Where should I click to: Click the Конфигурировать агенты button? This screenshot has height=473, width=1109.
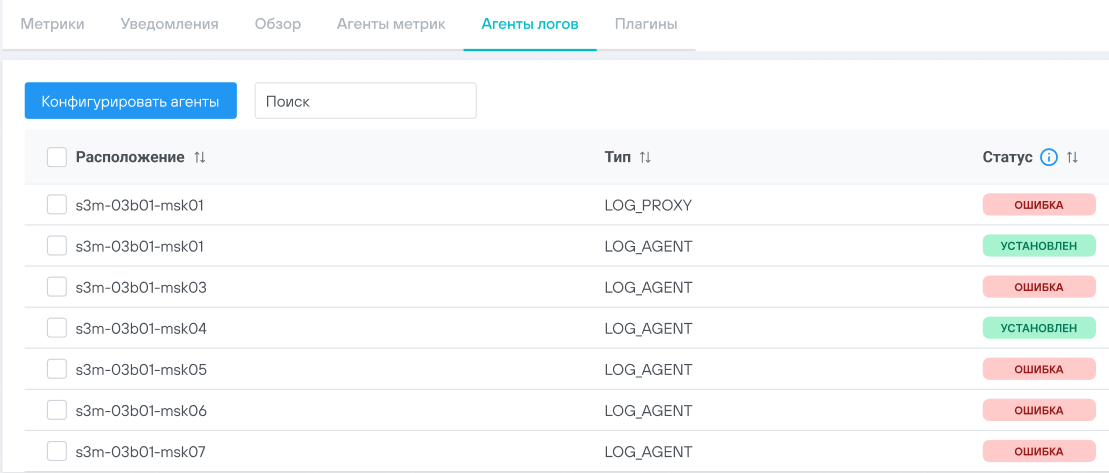point(130,101)
